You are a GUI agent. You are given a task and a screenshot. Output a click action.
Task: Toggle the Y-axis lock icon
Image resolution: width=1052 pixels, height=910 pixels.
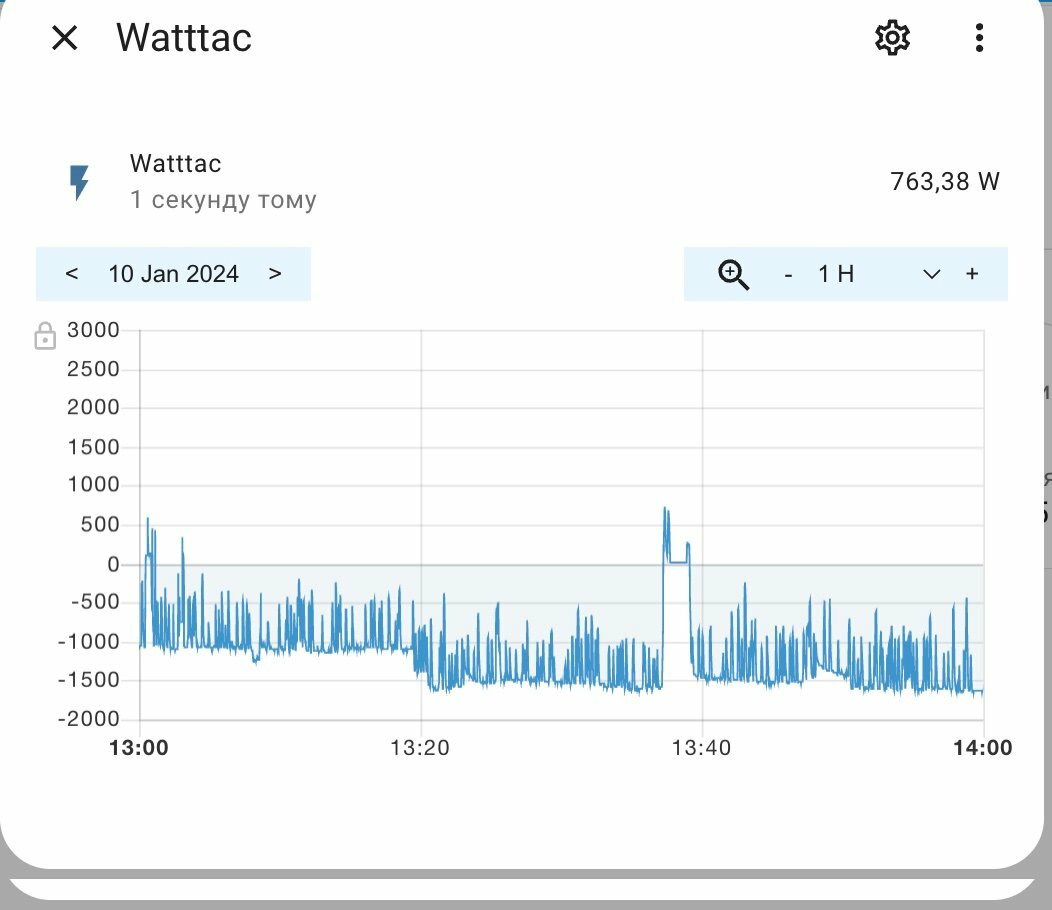pos(45,336)
